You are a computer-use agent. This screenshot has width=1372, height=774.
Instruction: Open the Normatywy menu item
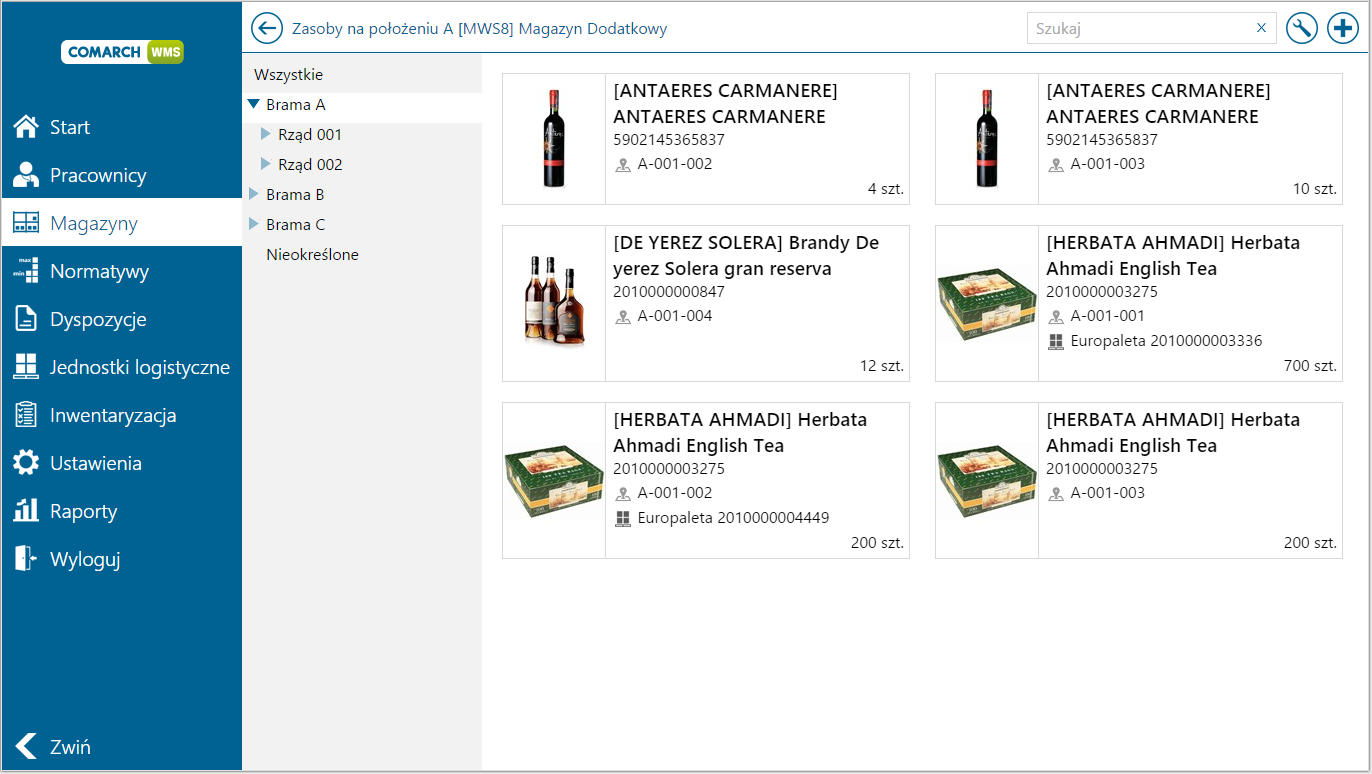click(x=122, y=271)
